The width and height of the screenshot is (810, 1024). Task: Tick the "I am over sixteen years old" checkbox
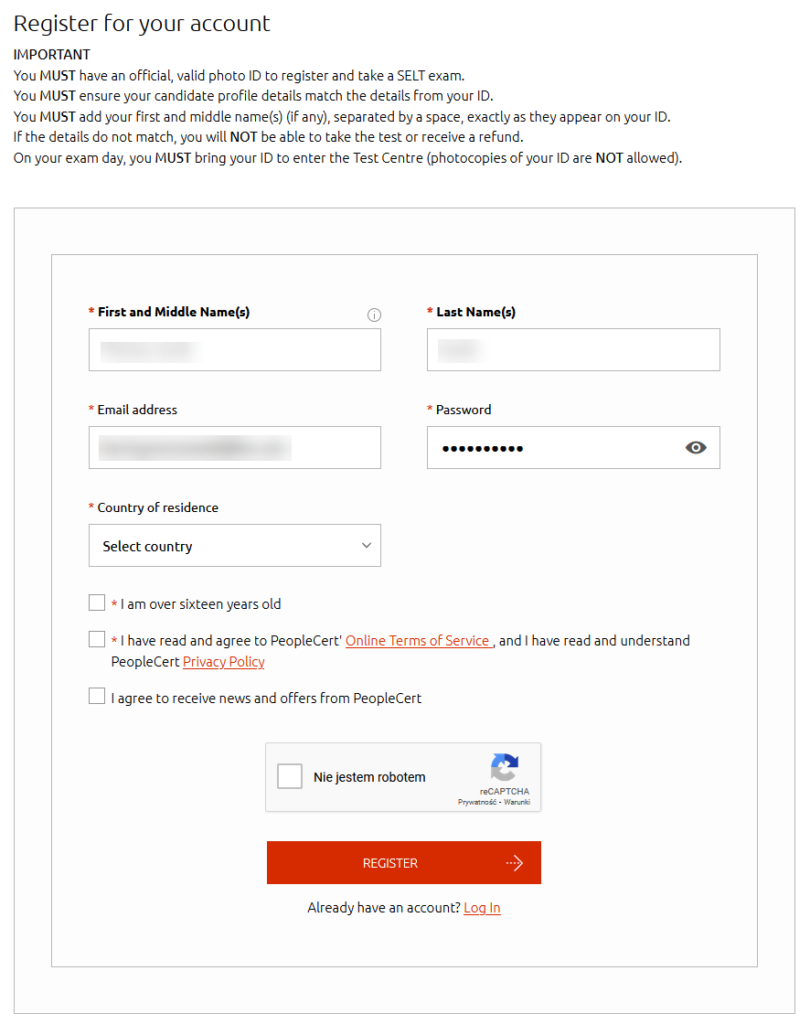click(x=97, y=603)
